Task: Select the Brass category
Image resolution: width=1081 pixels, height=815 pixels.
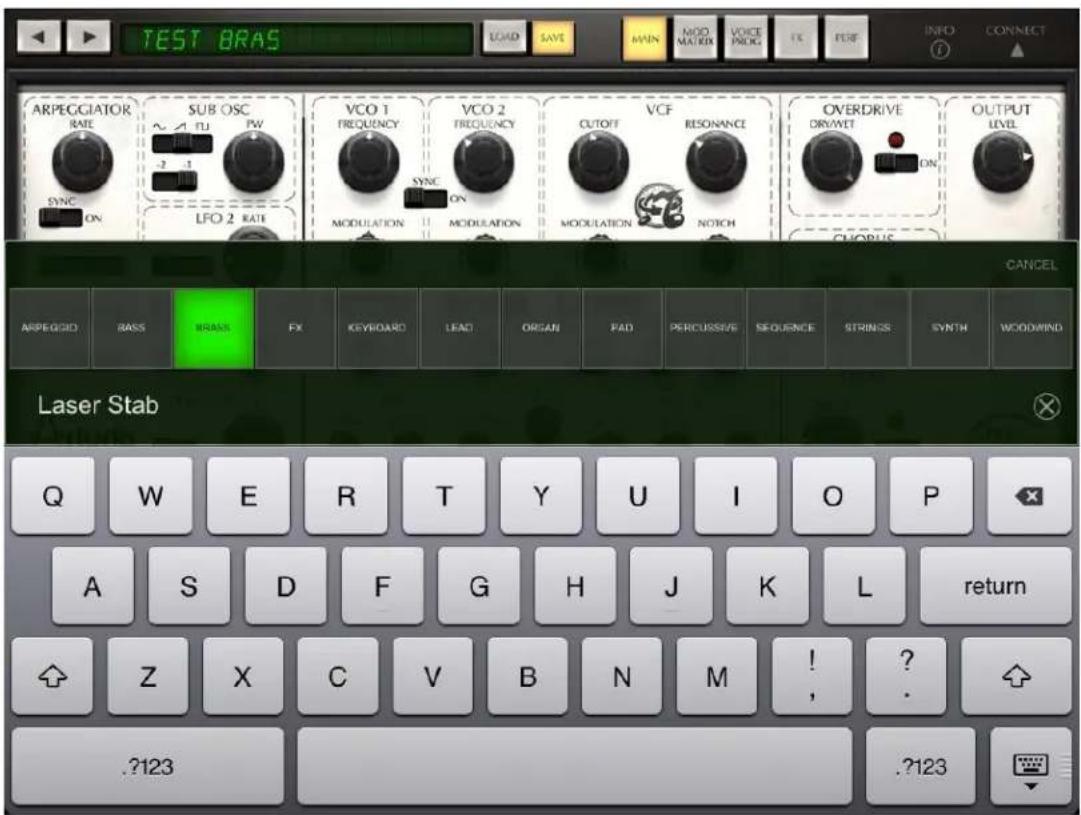Action: (x=213, y=328)
